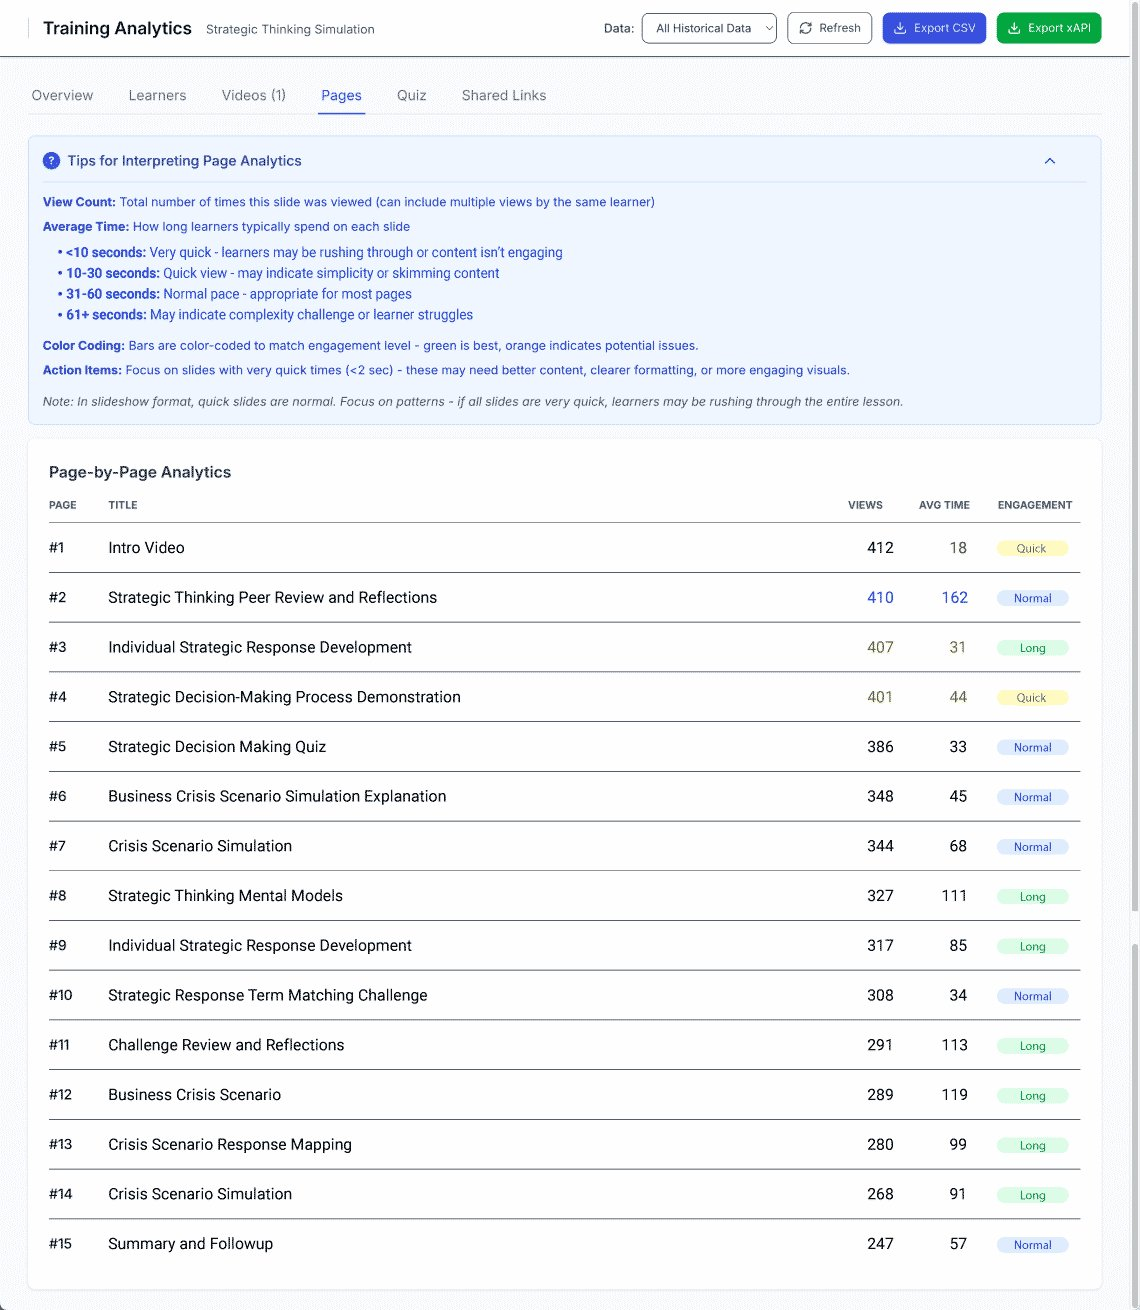Select the Shared Links tab
Viewport: 1140px width, 1310px height.
pos(503,95)
